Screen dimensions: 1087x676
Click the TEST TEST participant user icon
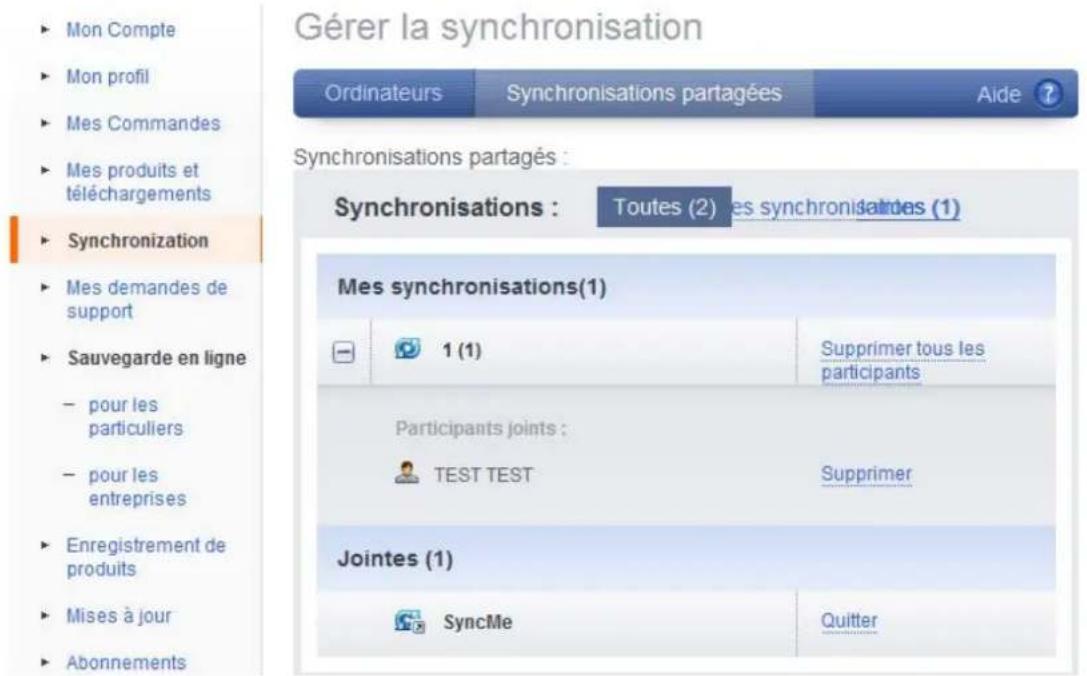coord(406,473)
